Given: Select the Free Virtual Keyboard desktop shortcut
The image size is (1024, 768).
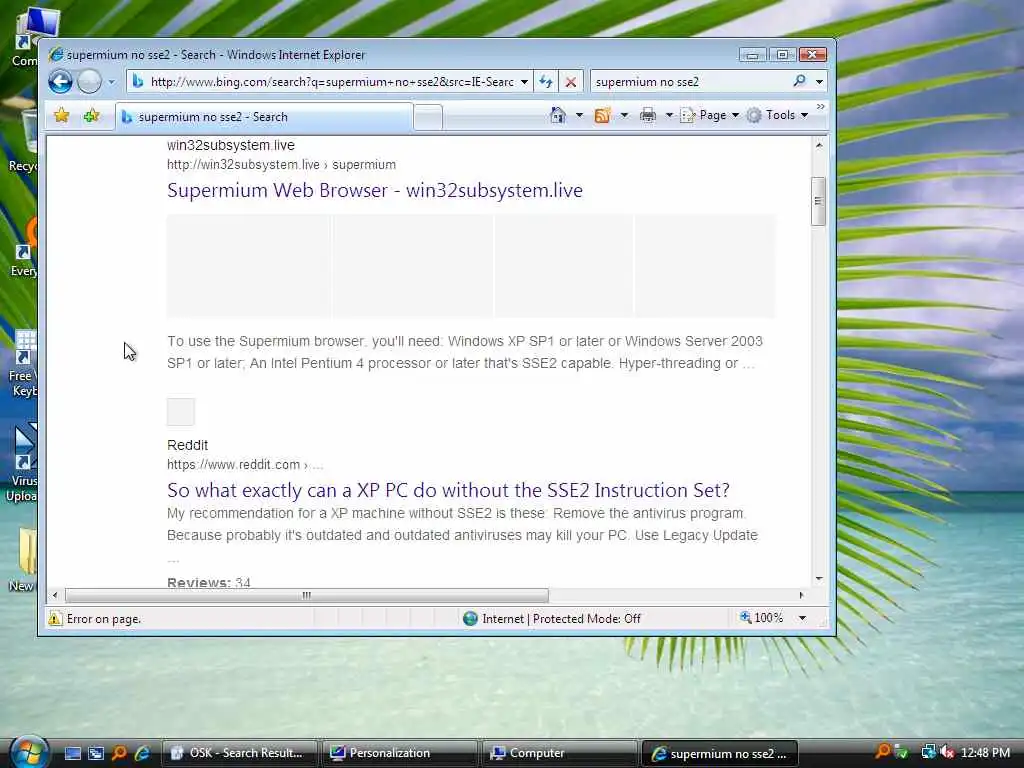Looking at the screenshot, I should (24, 364).
